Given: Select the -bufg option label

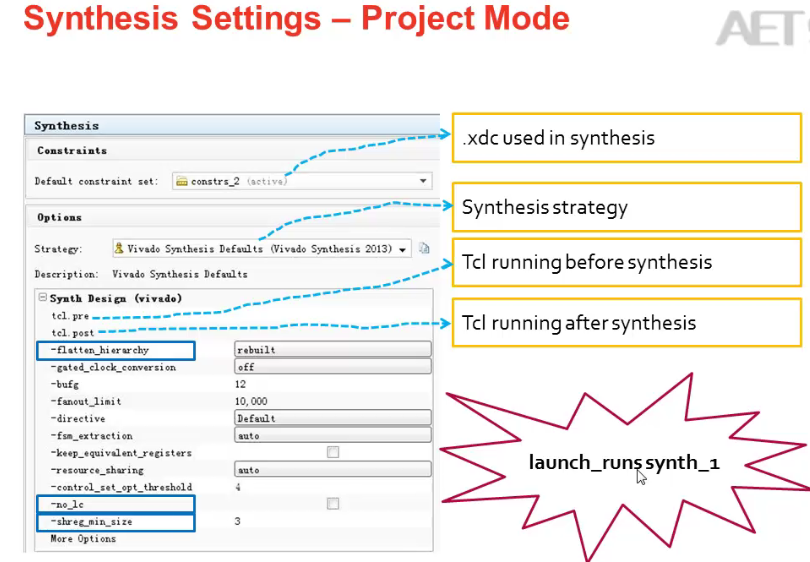Looking at the screenshot, I should coord(65,384).
